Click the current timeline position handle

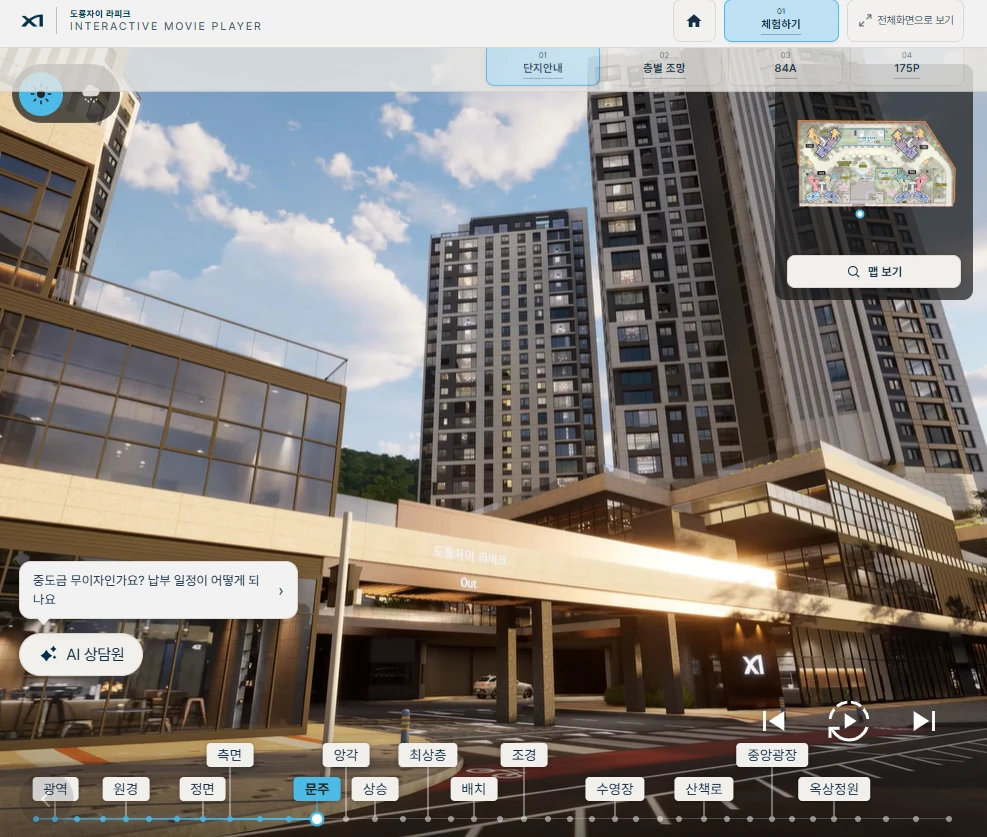[317, 819]
